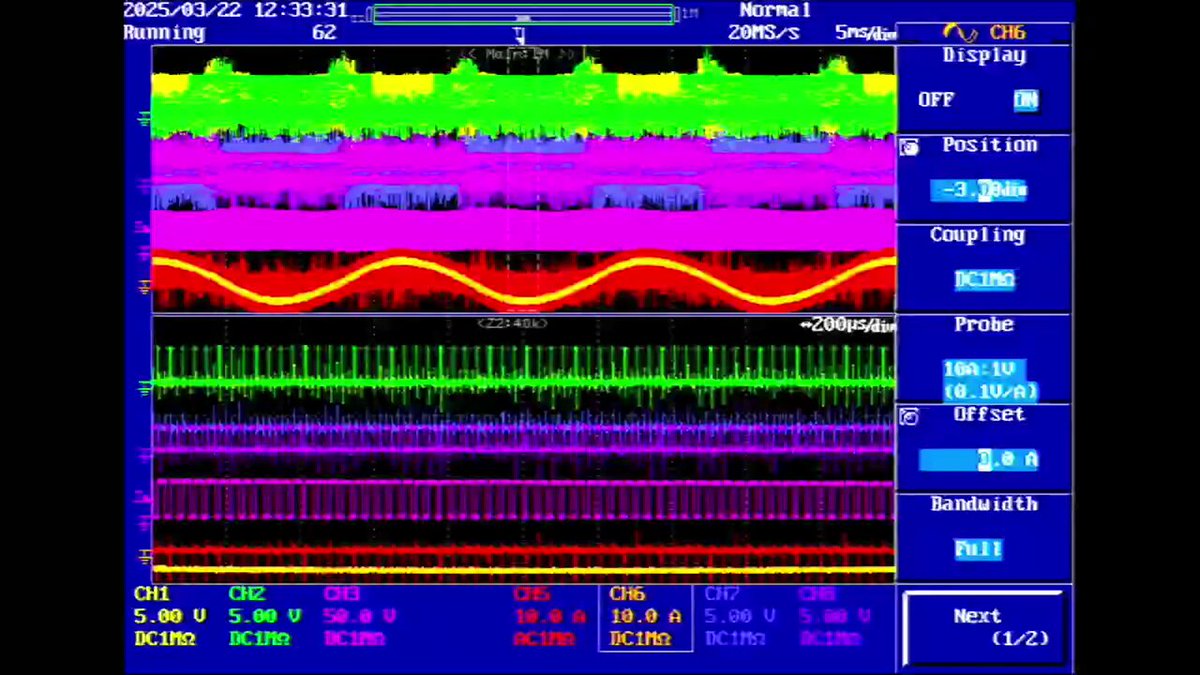Open the Coupling soft key label

(x=977, y=235)
